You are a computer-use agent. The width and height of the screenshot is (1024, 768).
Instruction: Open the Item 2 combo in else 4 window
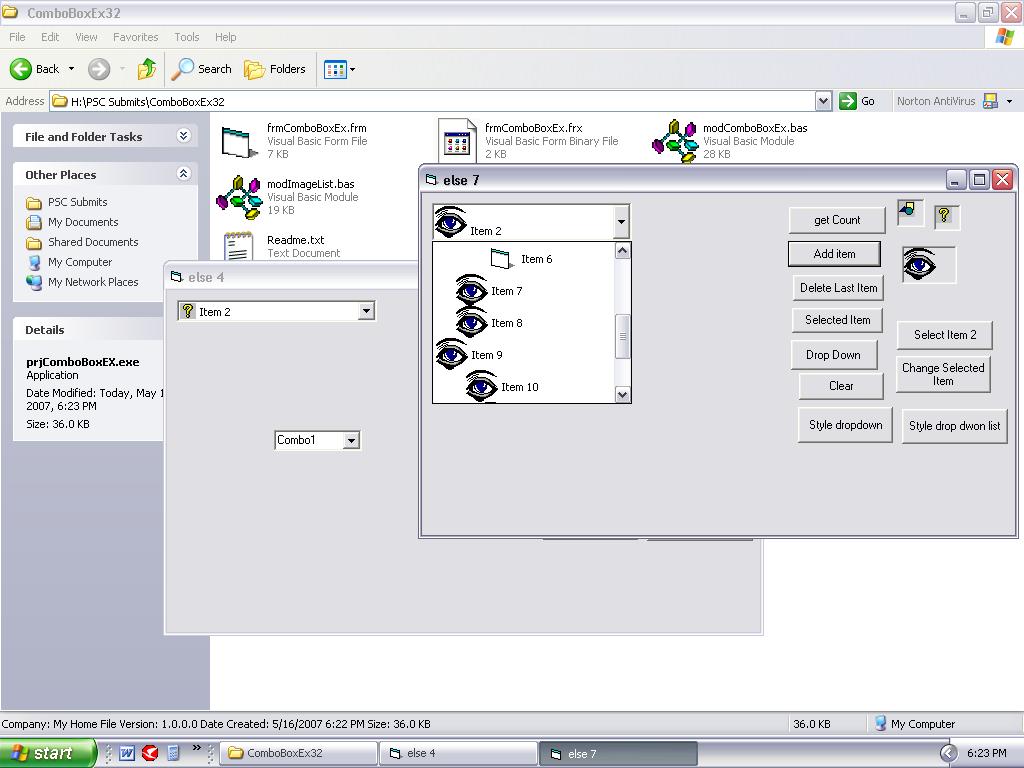coord(366,312)
